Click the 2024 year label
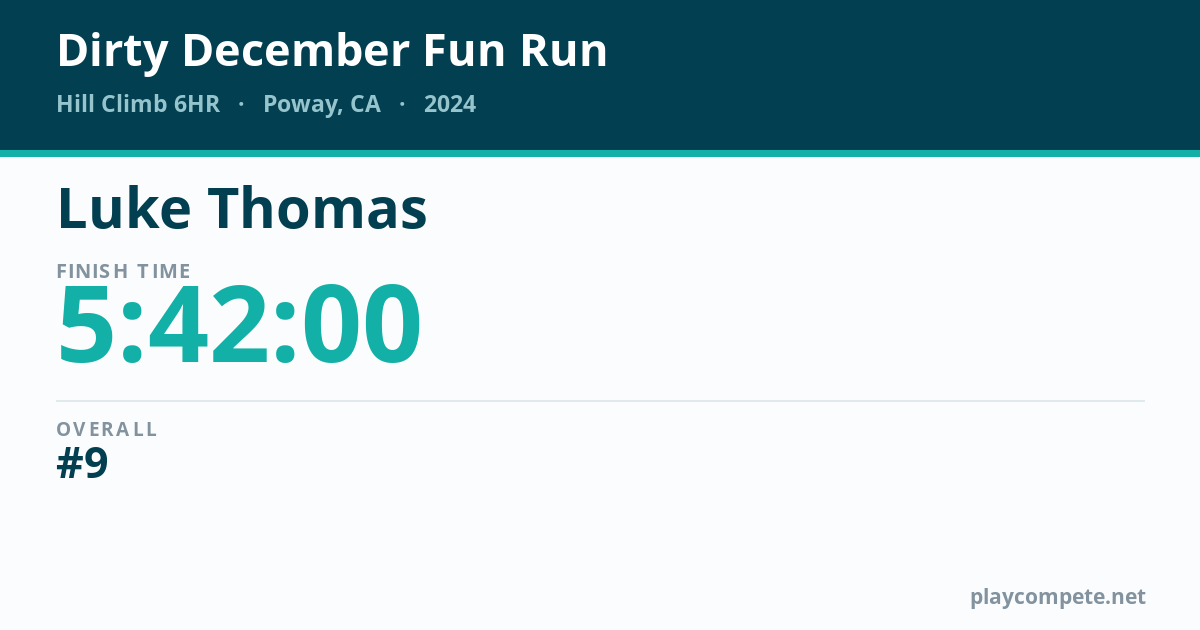The width and height of the screenshot is (1200, 630). click(x=450, y=104)
